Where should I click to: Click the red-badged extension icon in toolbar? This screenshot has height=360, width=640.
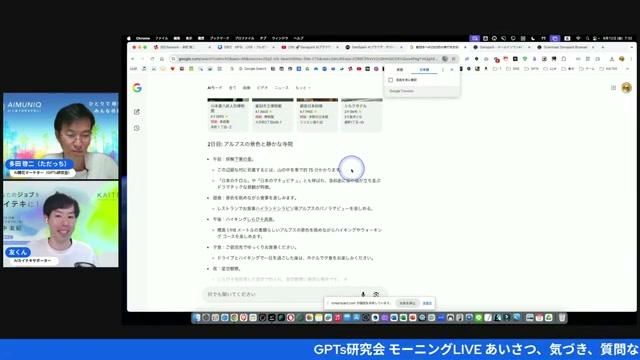pos(496,59)
